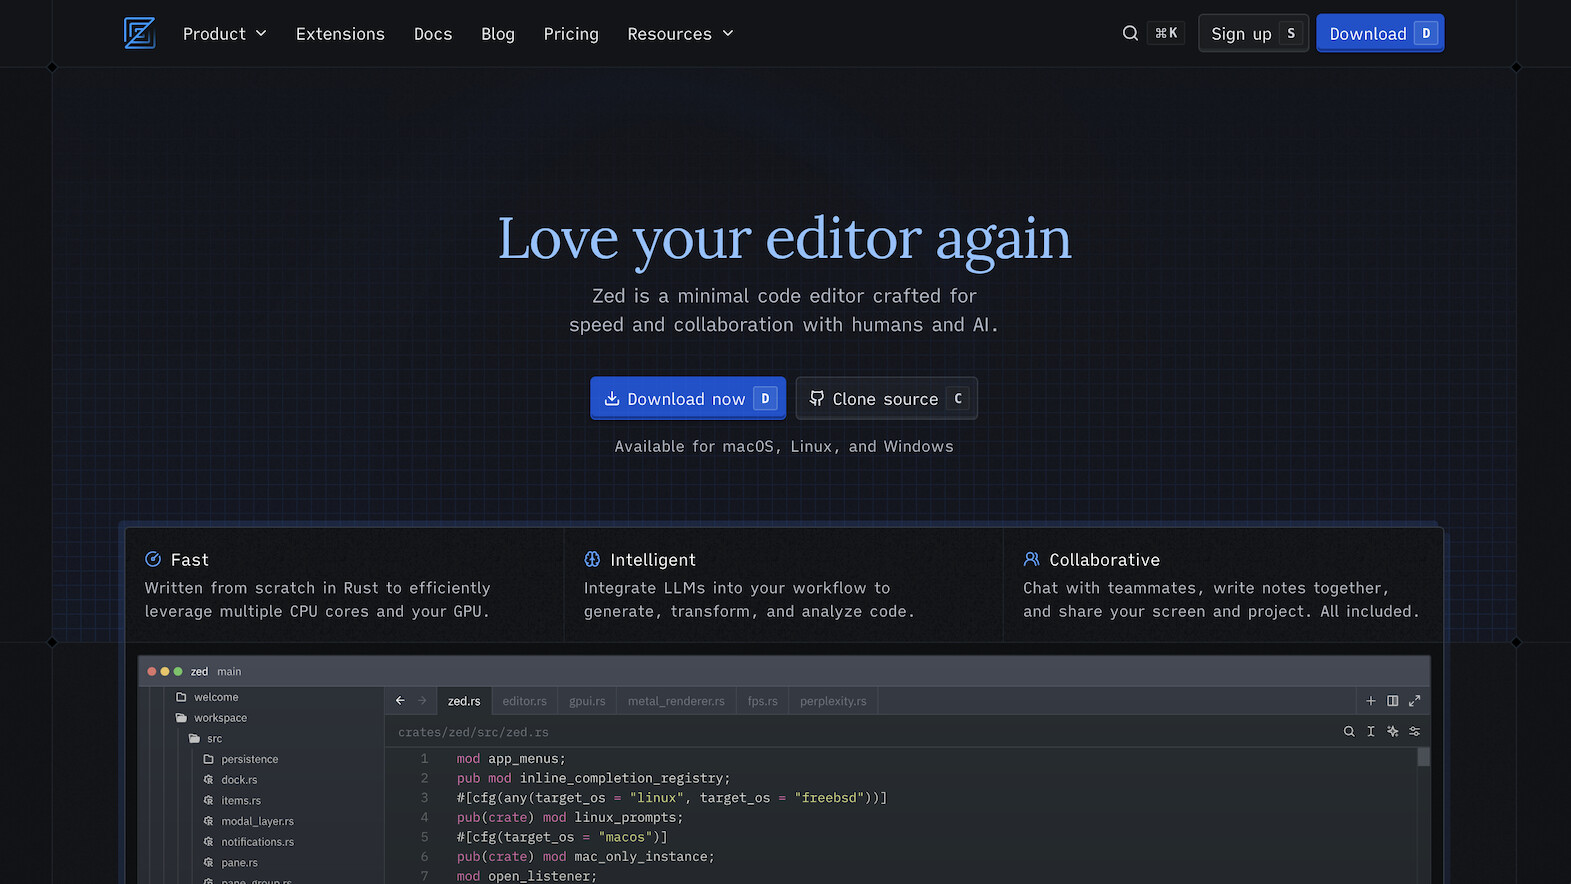Open the Blog nav link
This screenshot has width=1571, height=884.
tap(498, 34)
